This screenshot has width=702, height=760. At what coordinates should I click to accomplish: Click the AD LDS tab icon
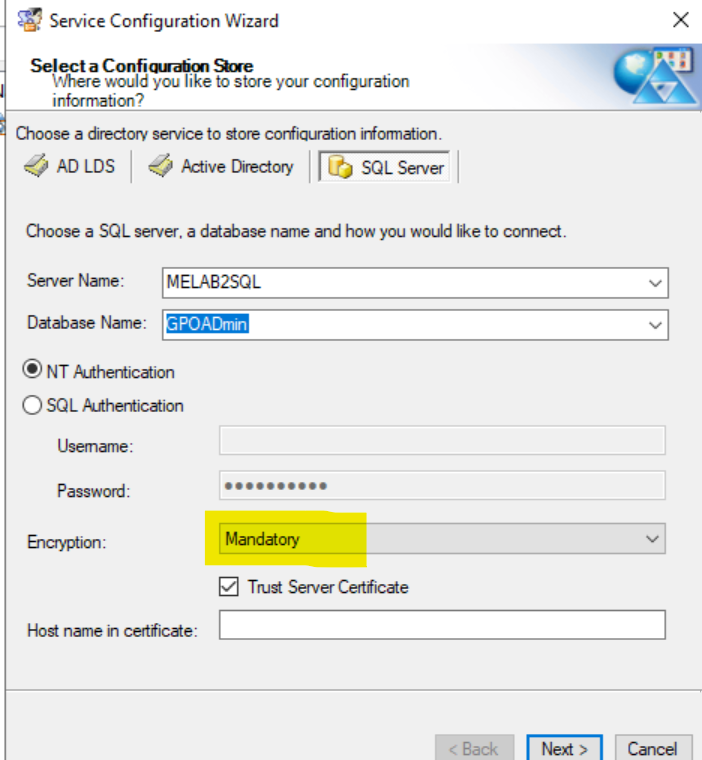[x=37, y=167]
